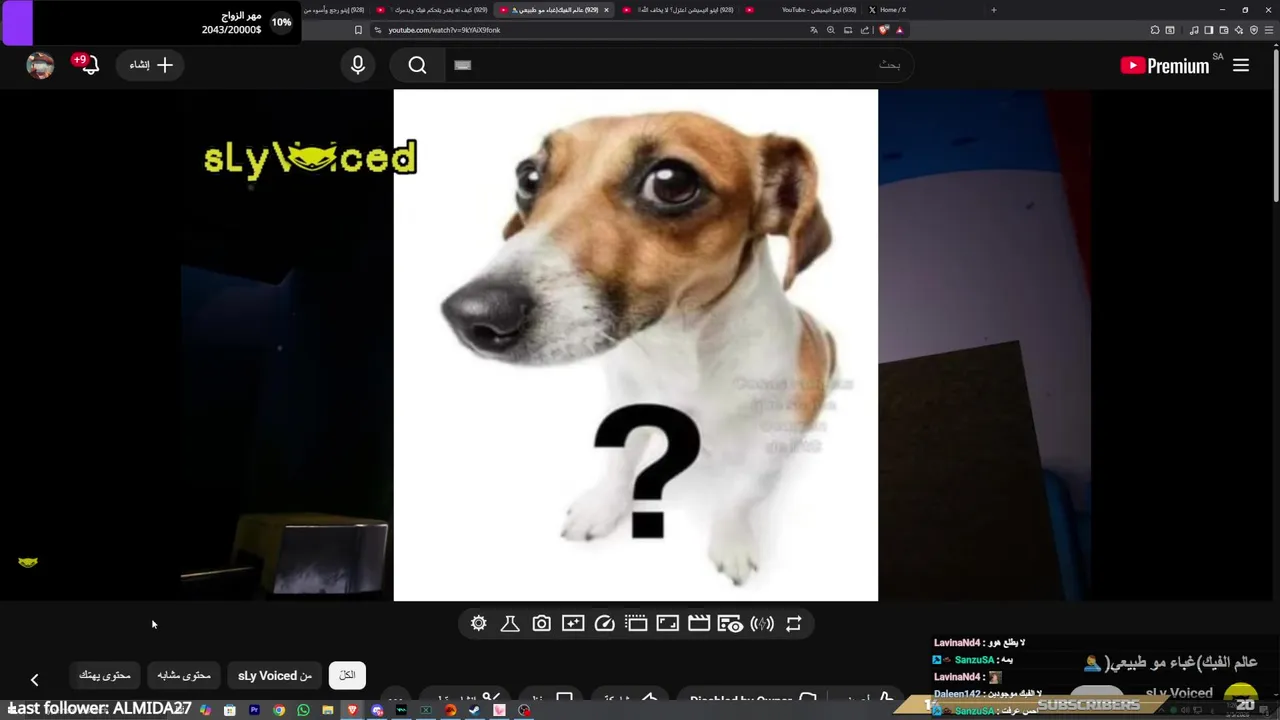This screenshot has height=720, width=1280.
Task: Select the 'الكل' filter chip
Action: [x=347, y=675]
